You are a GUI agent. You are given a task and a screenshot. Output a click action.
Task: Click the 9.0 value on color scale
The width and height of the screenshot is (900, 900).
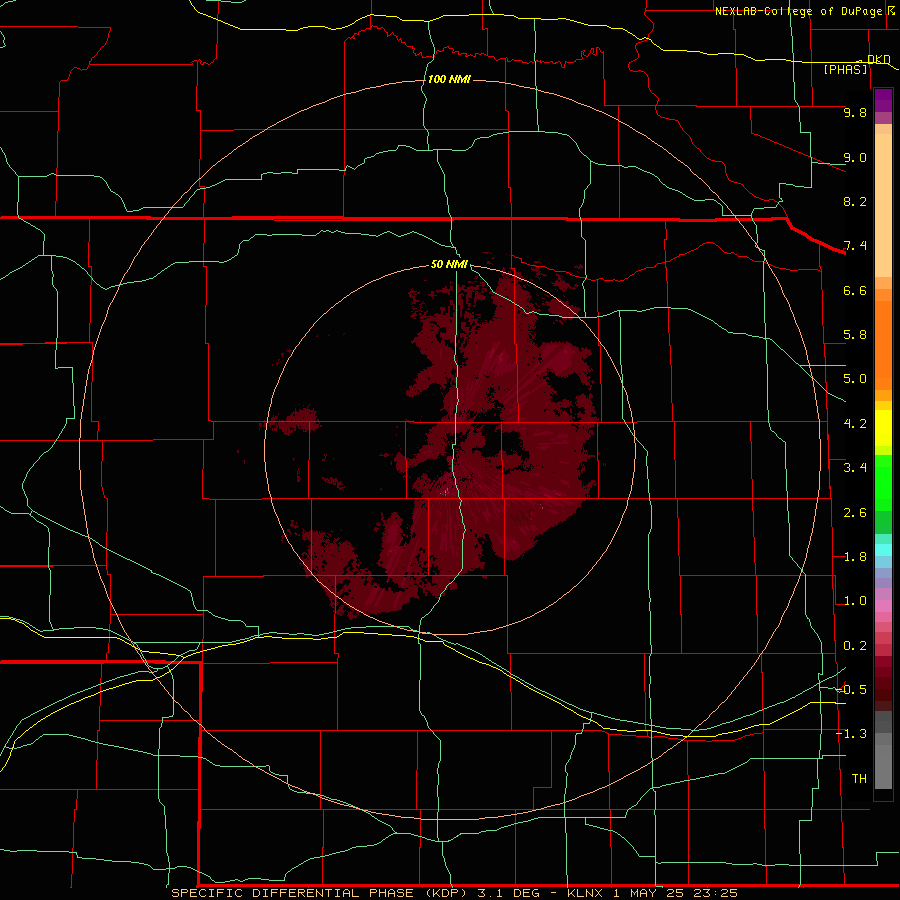pyautogui.click(x=855, y=157)
